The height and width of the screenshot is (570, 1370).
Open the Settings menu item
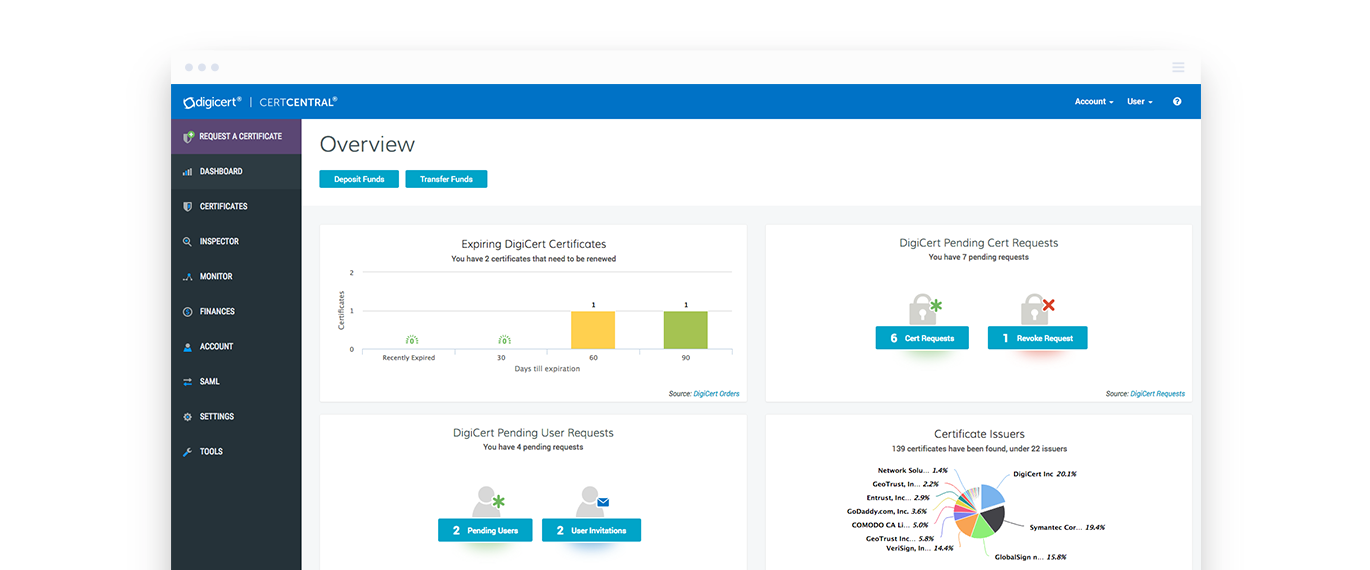click(236, 416)
